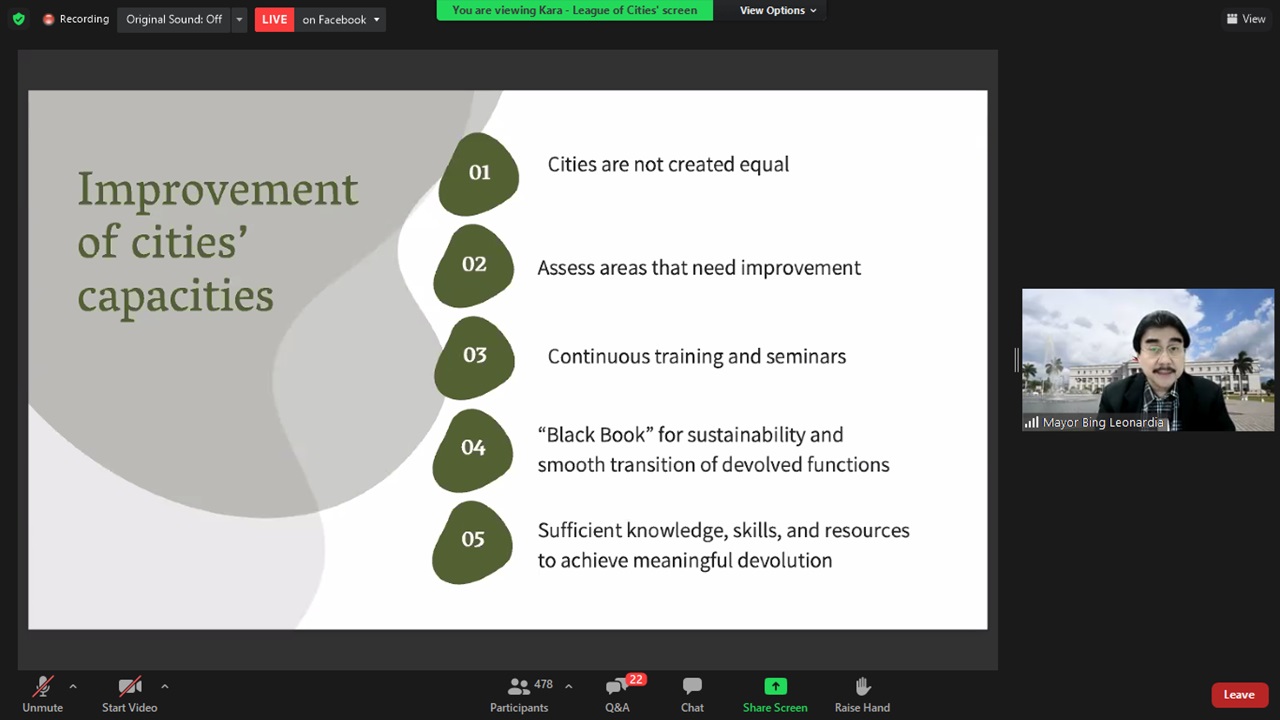Image resolution: width=1280 pixels, height=720 pixels.
Task: Click the 05 bullet on the slide
Action: pos(473,540)
